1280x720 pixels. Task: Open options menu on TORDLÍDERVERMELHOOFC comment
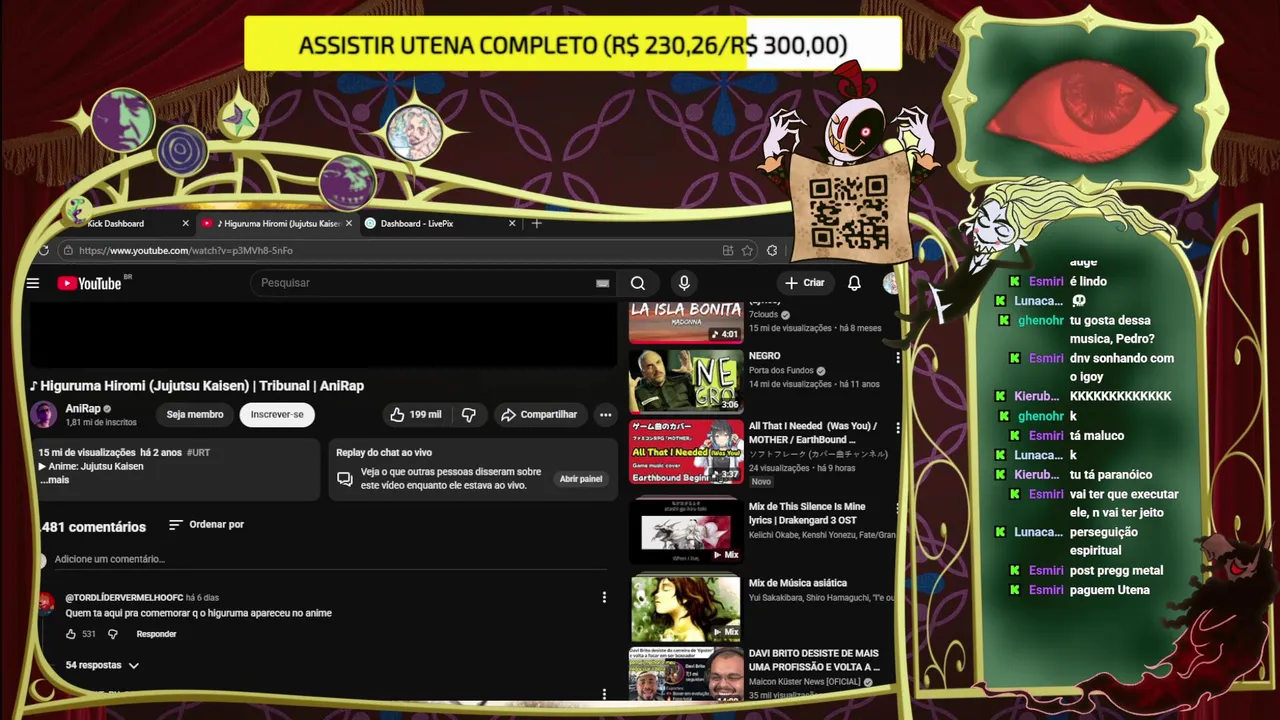tap(604, 597)
